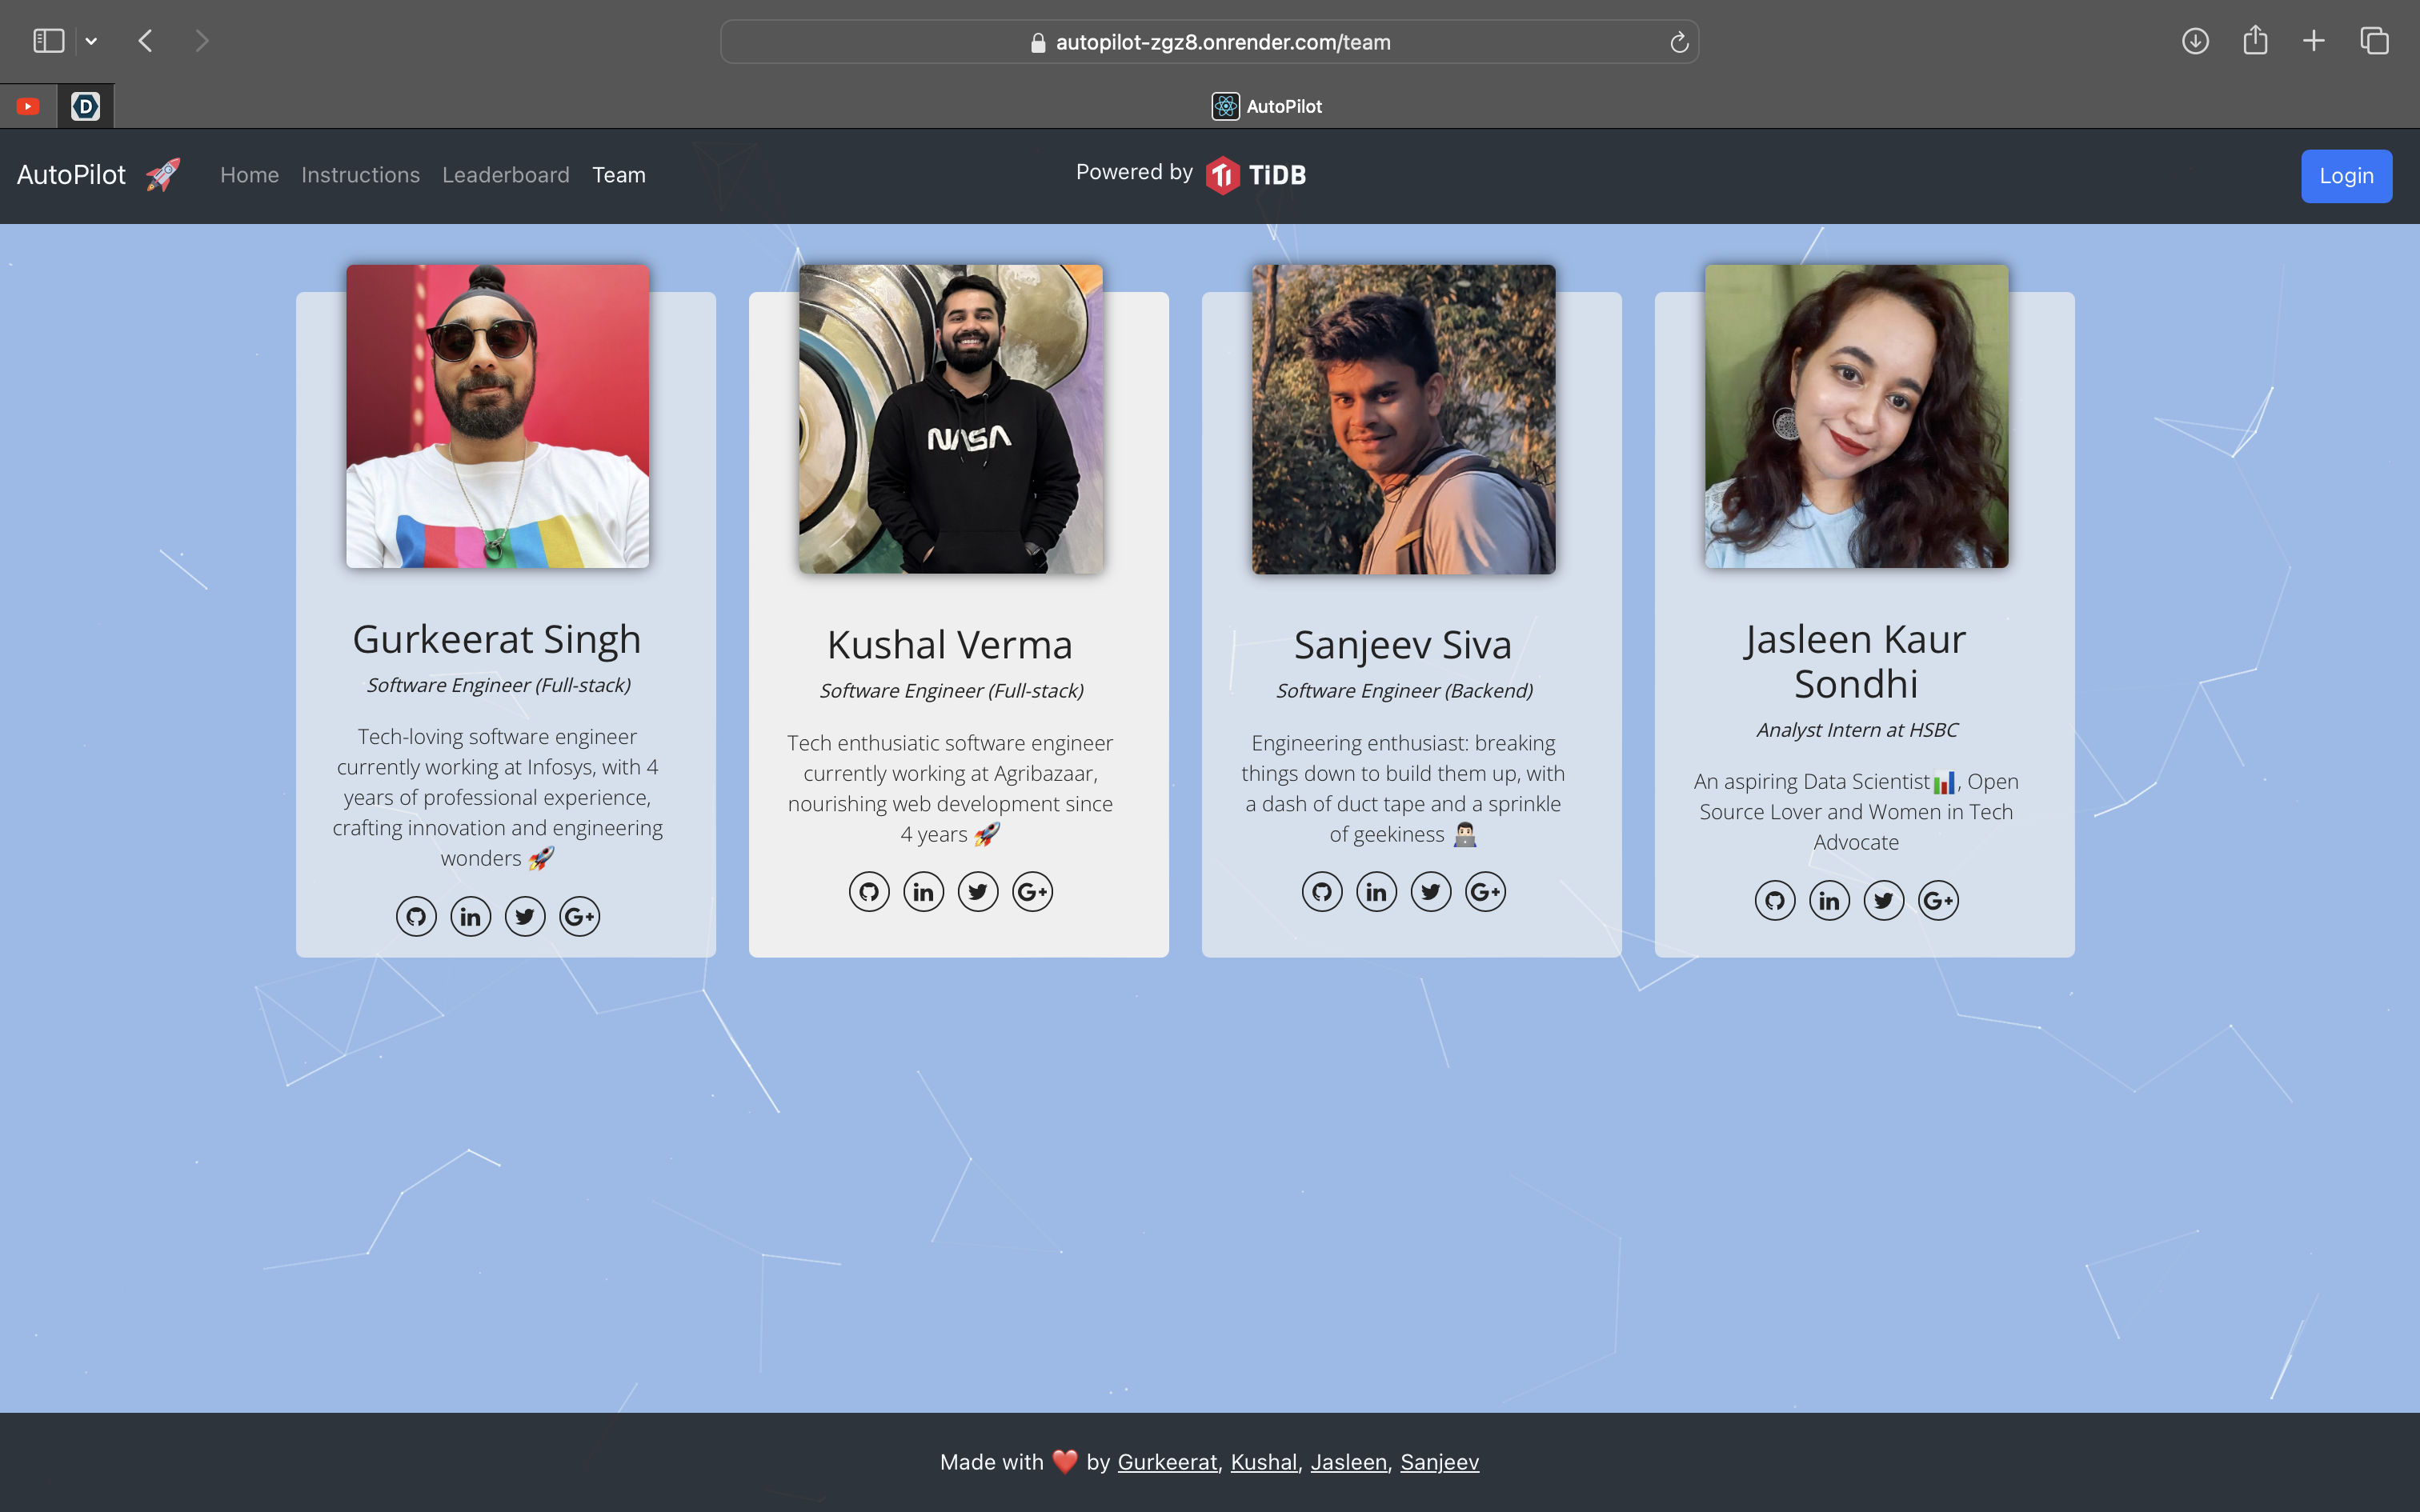The image size is (2420, 1512).
Task: Open Gurkeerat Singh's GitHub profile icon
Action: point(416,916)
